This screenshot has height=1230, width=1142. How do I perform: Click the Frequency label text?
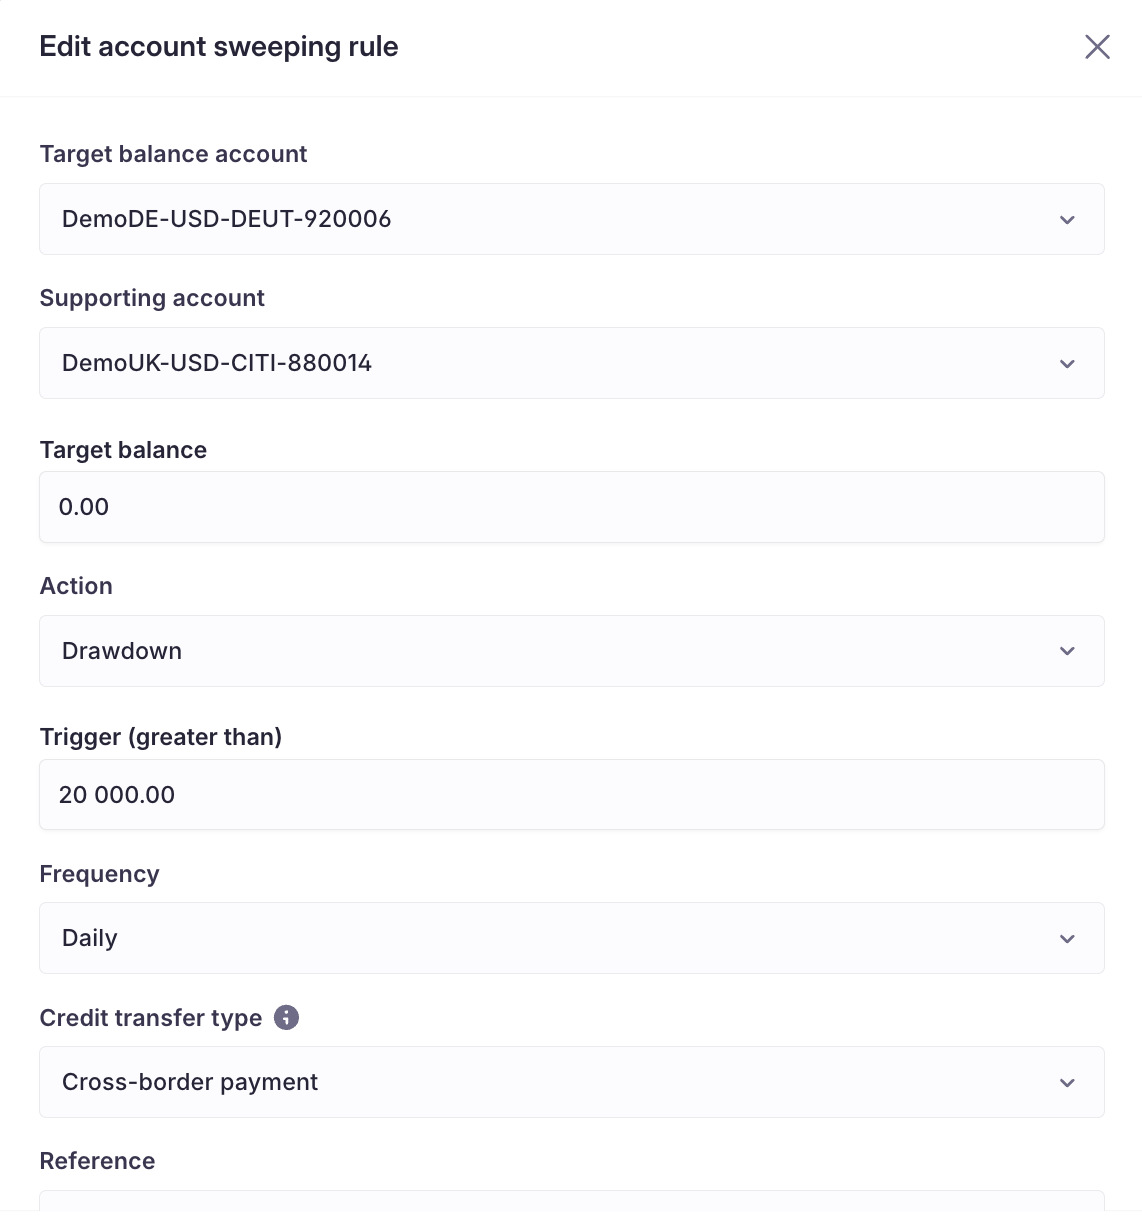click(x=99, y=874)
